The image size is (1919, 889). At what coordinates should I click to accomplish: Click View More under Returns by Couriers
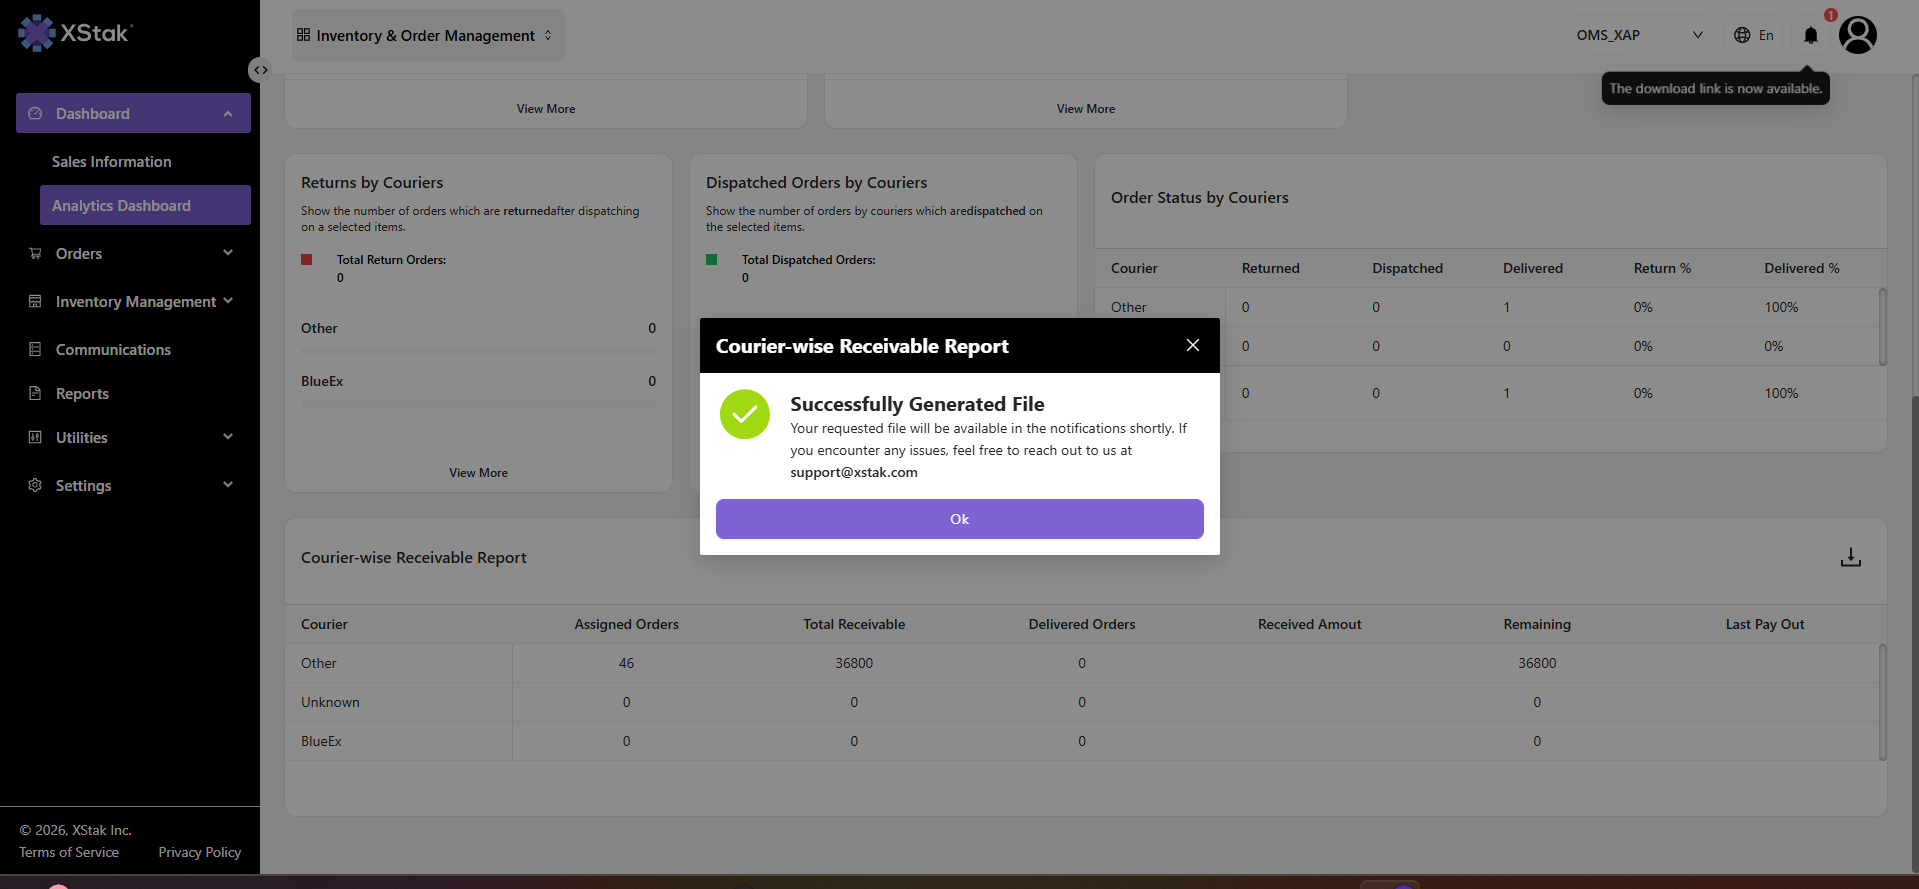point(478,473)
